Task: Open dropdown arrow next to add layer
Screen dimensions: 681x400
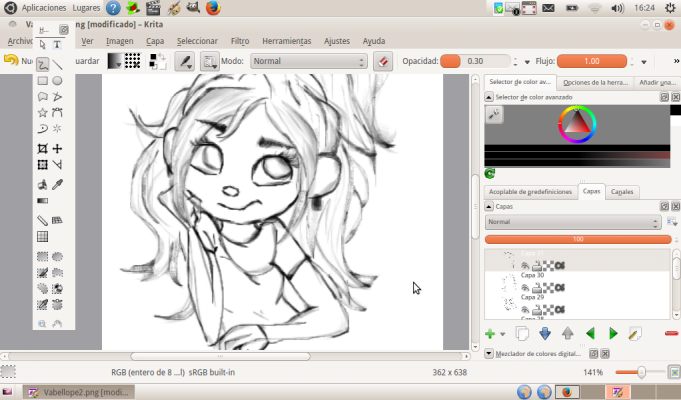Action: [x=502, y=334]
